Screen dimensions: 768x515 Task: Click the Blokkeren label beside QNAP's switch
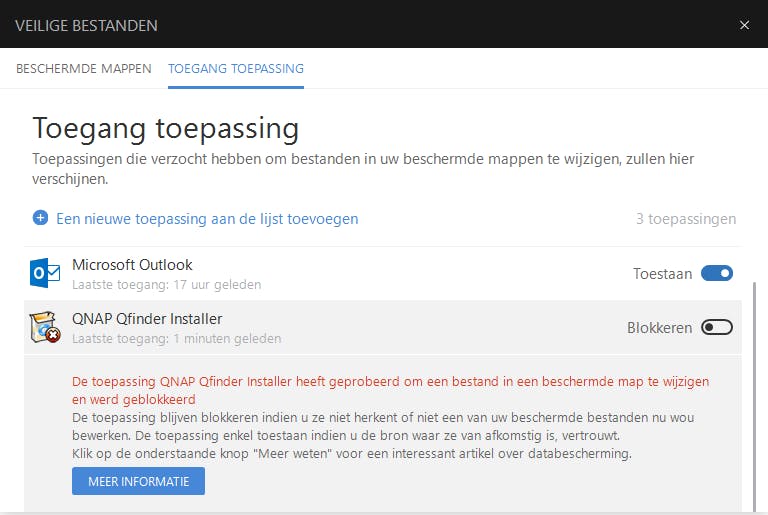(x=659, y=327)
